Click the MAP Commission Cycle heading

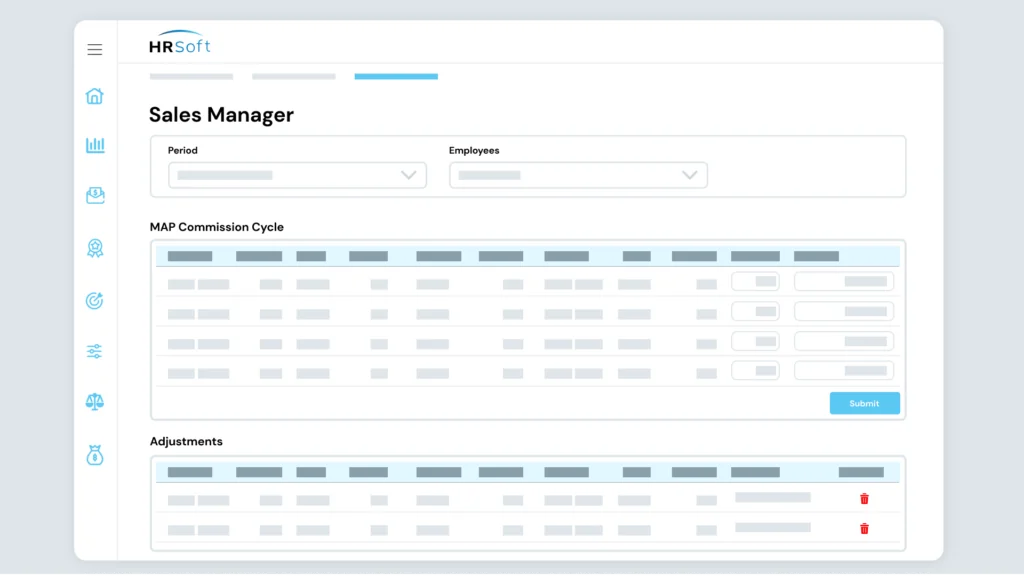(217, 227)
